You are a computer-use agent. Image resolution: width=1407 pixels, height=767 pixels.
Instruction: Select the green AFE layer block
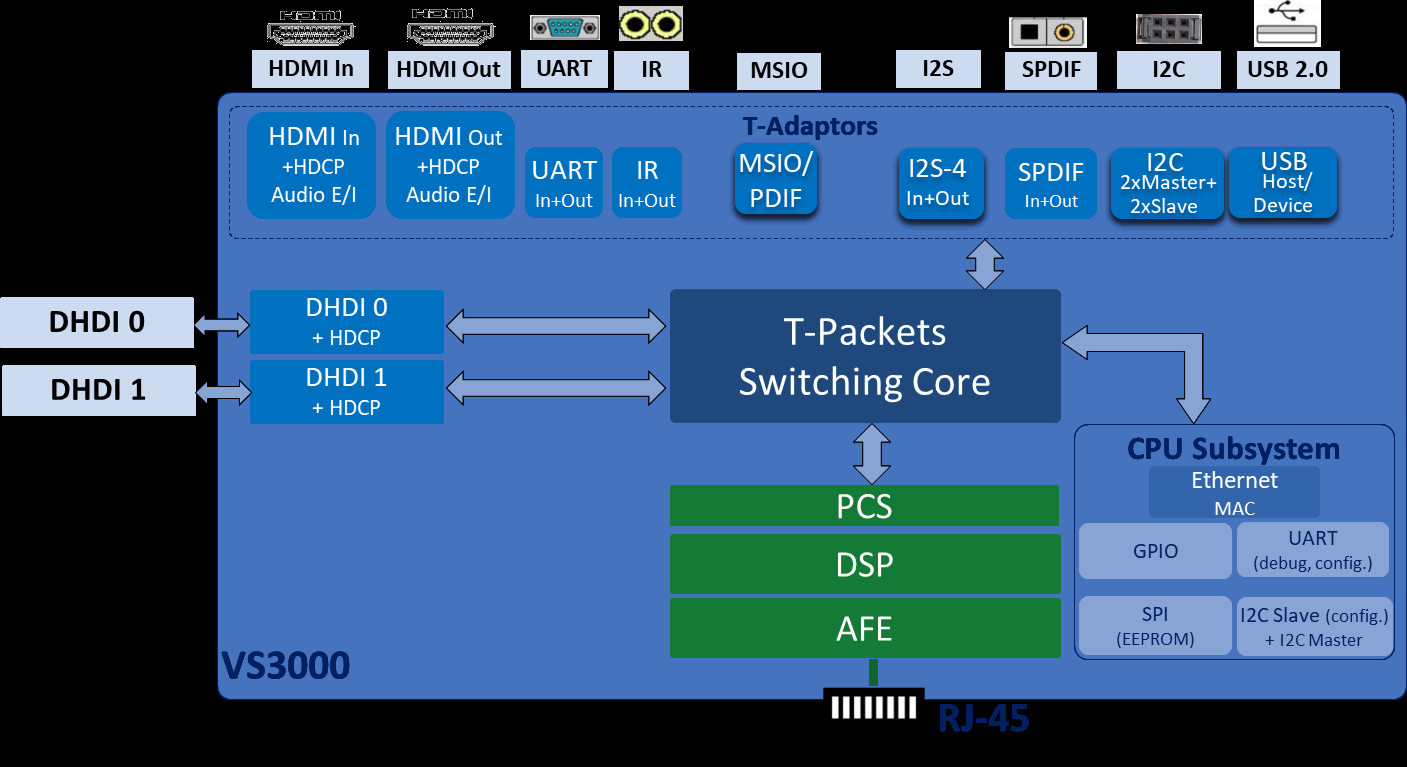[x=864, y=628]
